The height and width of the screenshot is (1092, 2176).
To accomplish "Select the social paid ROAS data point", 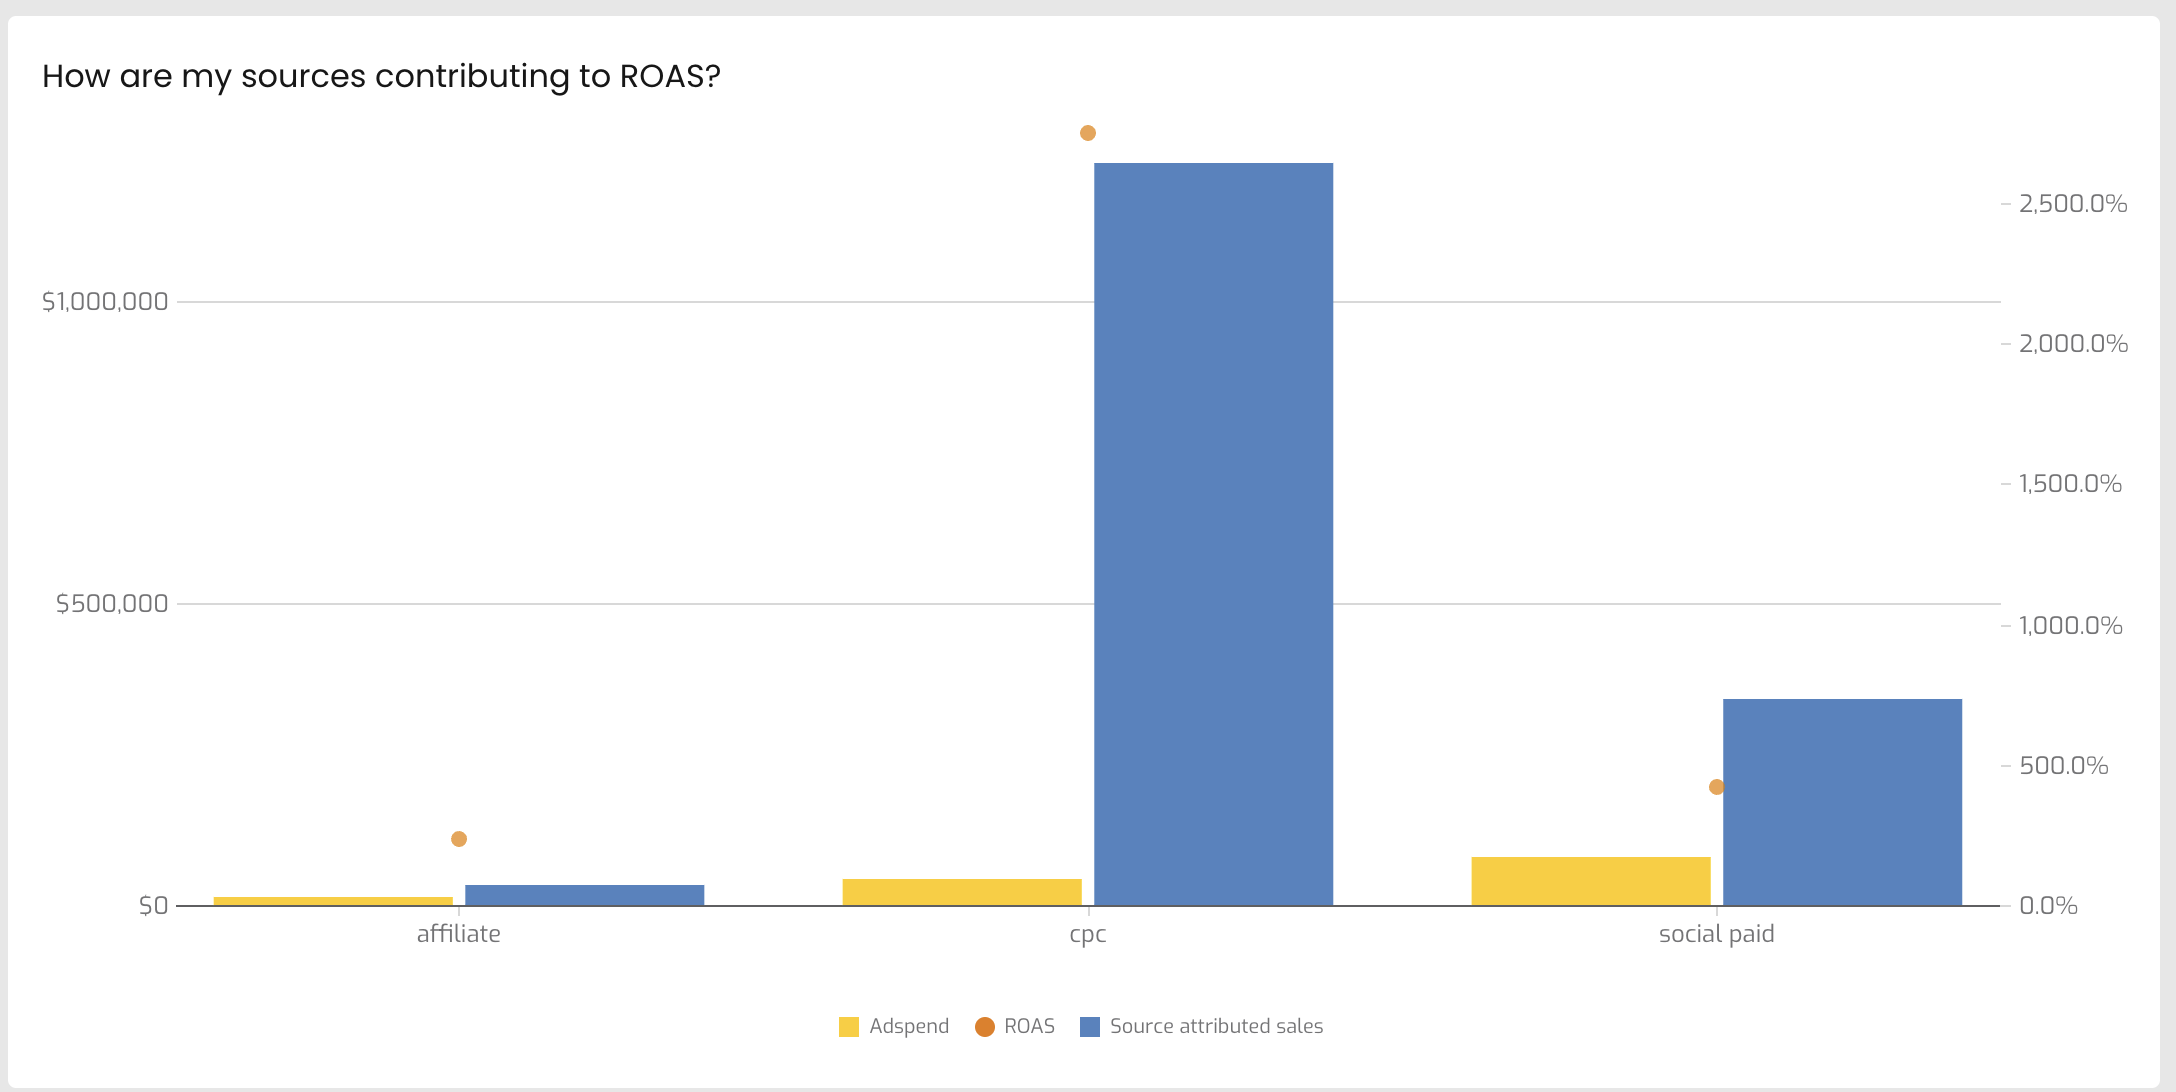I will (x=1717, y=787).
